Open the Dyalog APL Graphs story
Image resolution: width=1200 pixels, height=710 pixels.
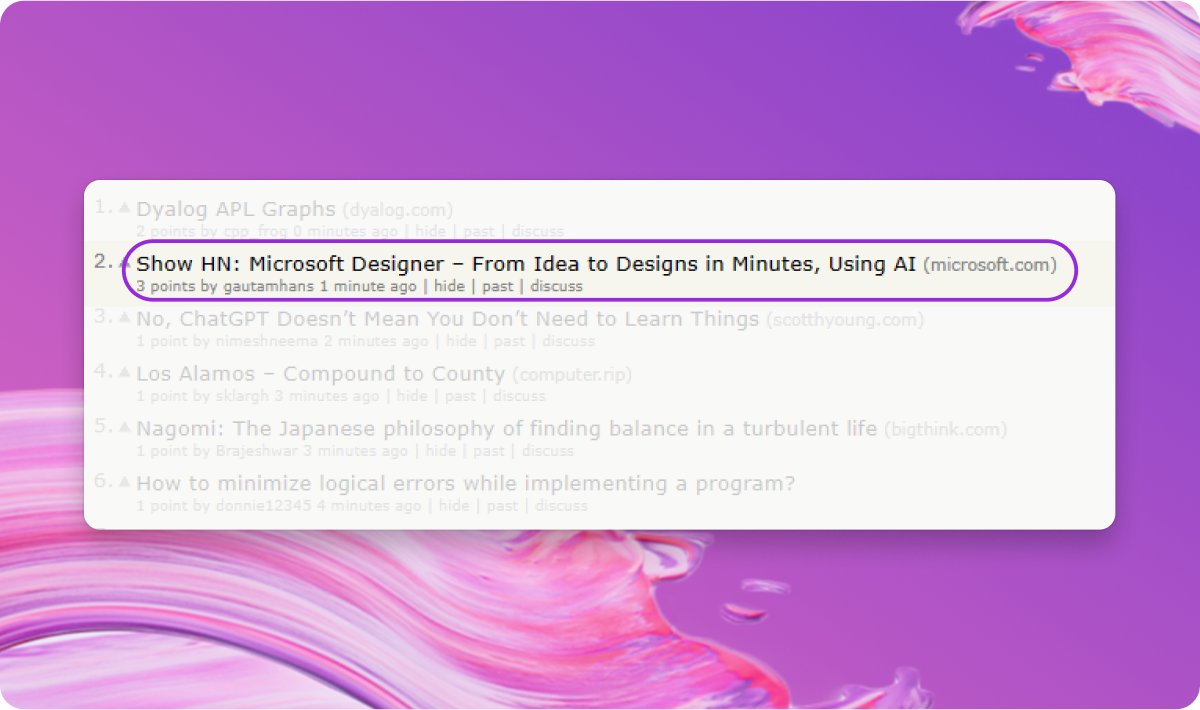point(236,210)
